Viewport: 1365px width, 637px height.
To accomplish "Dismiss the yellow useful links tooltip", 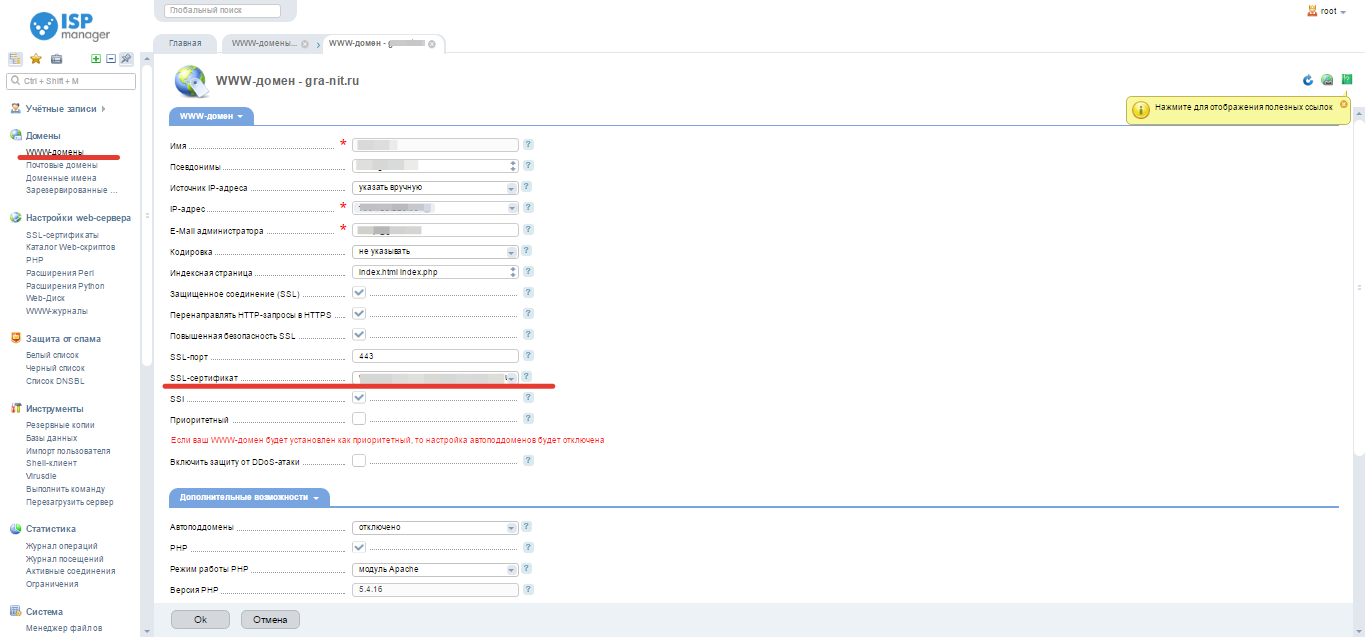I will click(x=1343, y=103).
